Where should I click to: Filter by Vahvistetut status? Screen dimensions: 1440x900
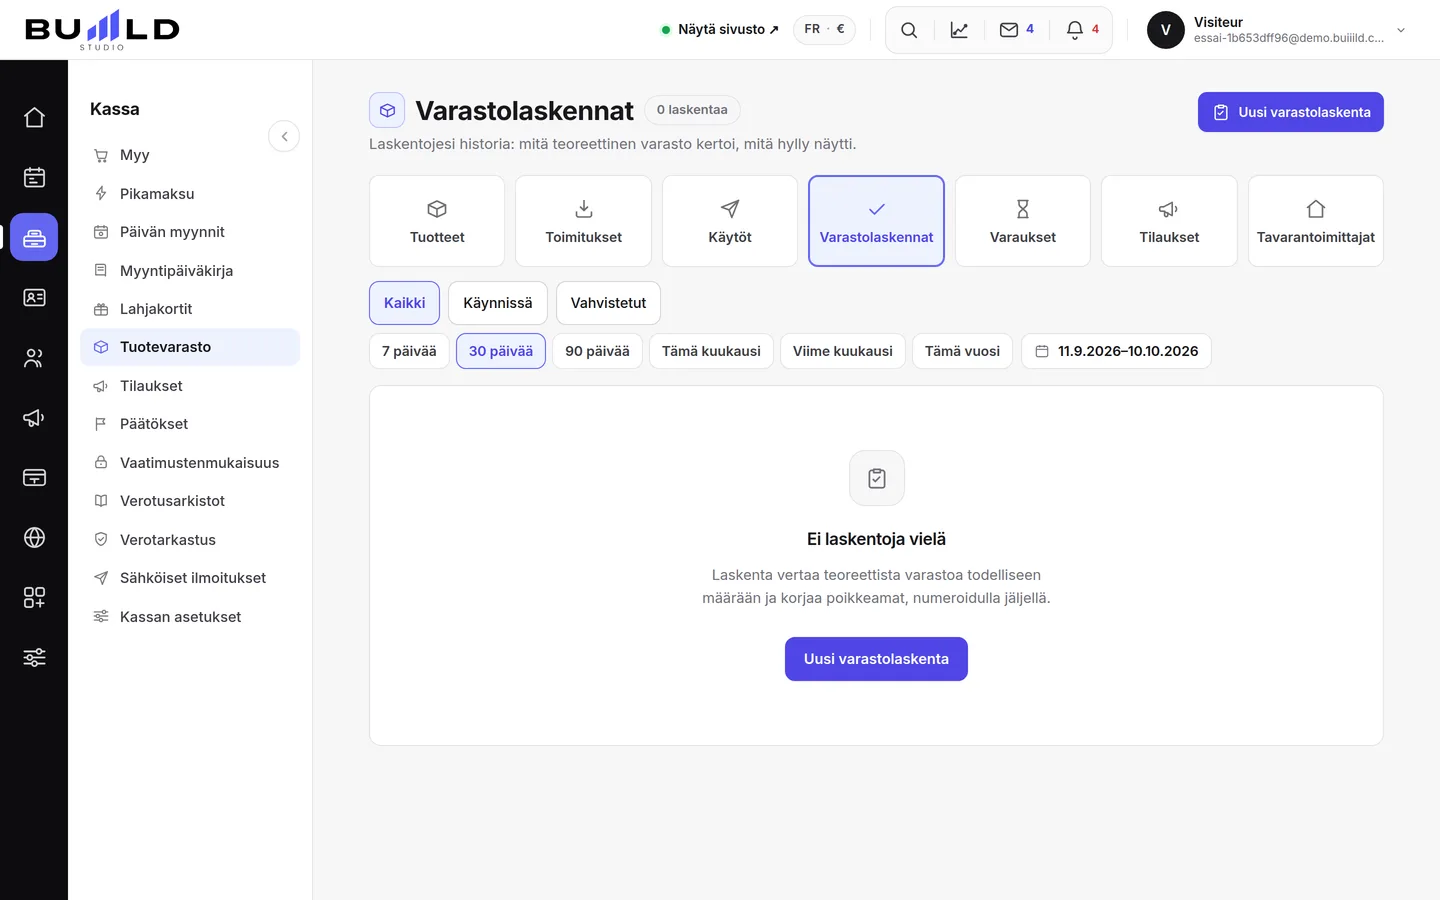tap(608, 303)
